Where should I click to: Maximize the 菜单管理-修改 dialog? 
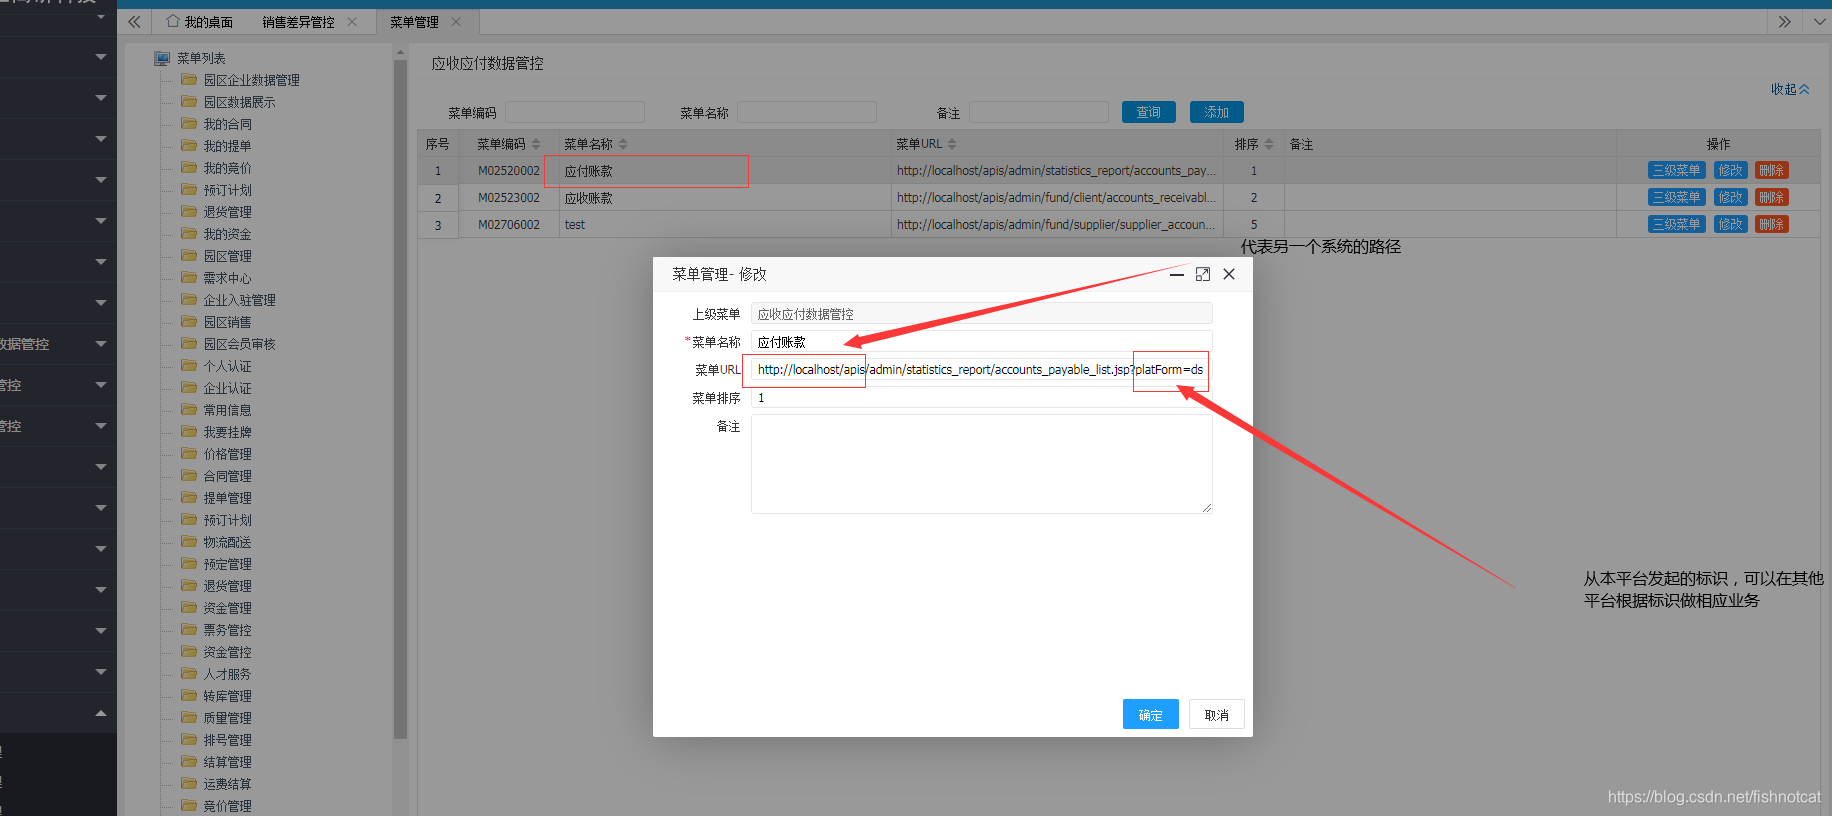[1203, 274]
